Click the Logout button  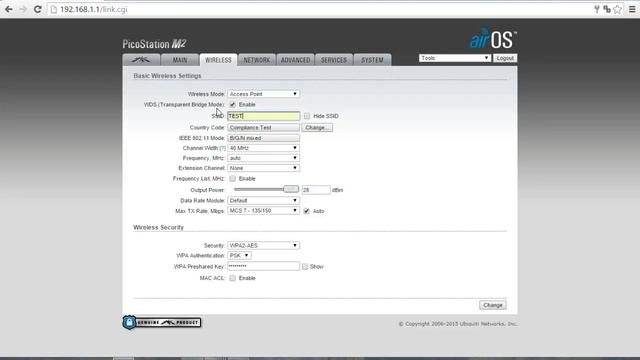[505, 58]
